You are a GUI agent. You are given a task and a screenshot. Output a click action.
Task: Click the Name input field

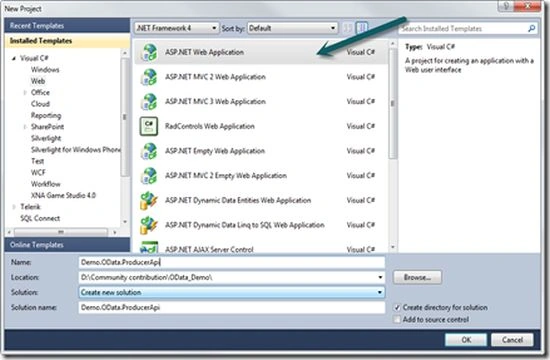click(x=232, y=262)
